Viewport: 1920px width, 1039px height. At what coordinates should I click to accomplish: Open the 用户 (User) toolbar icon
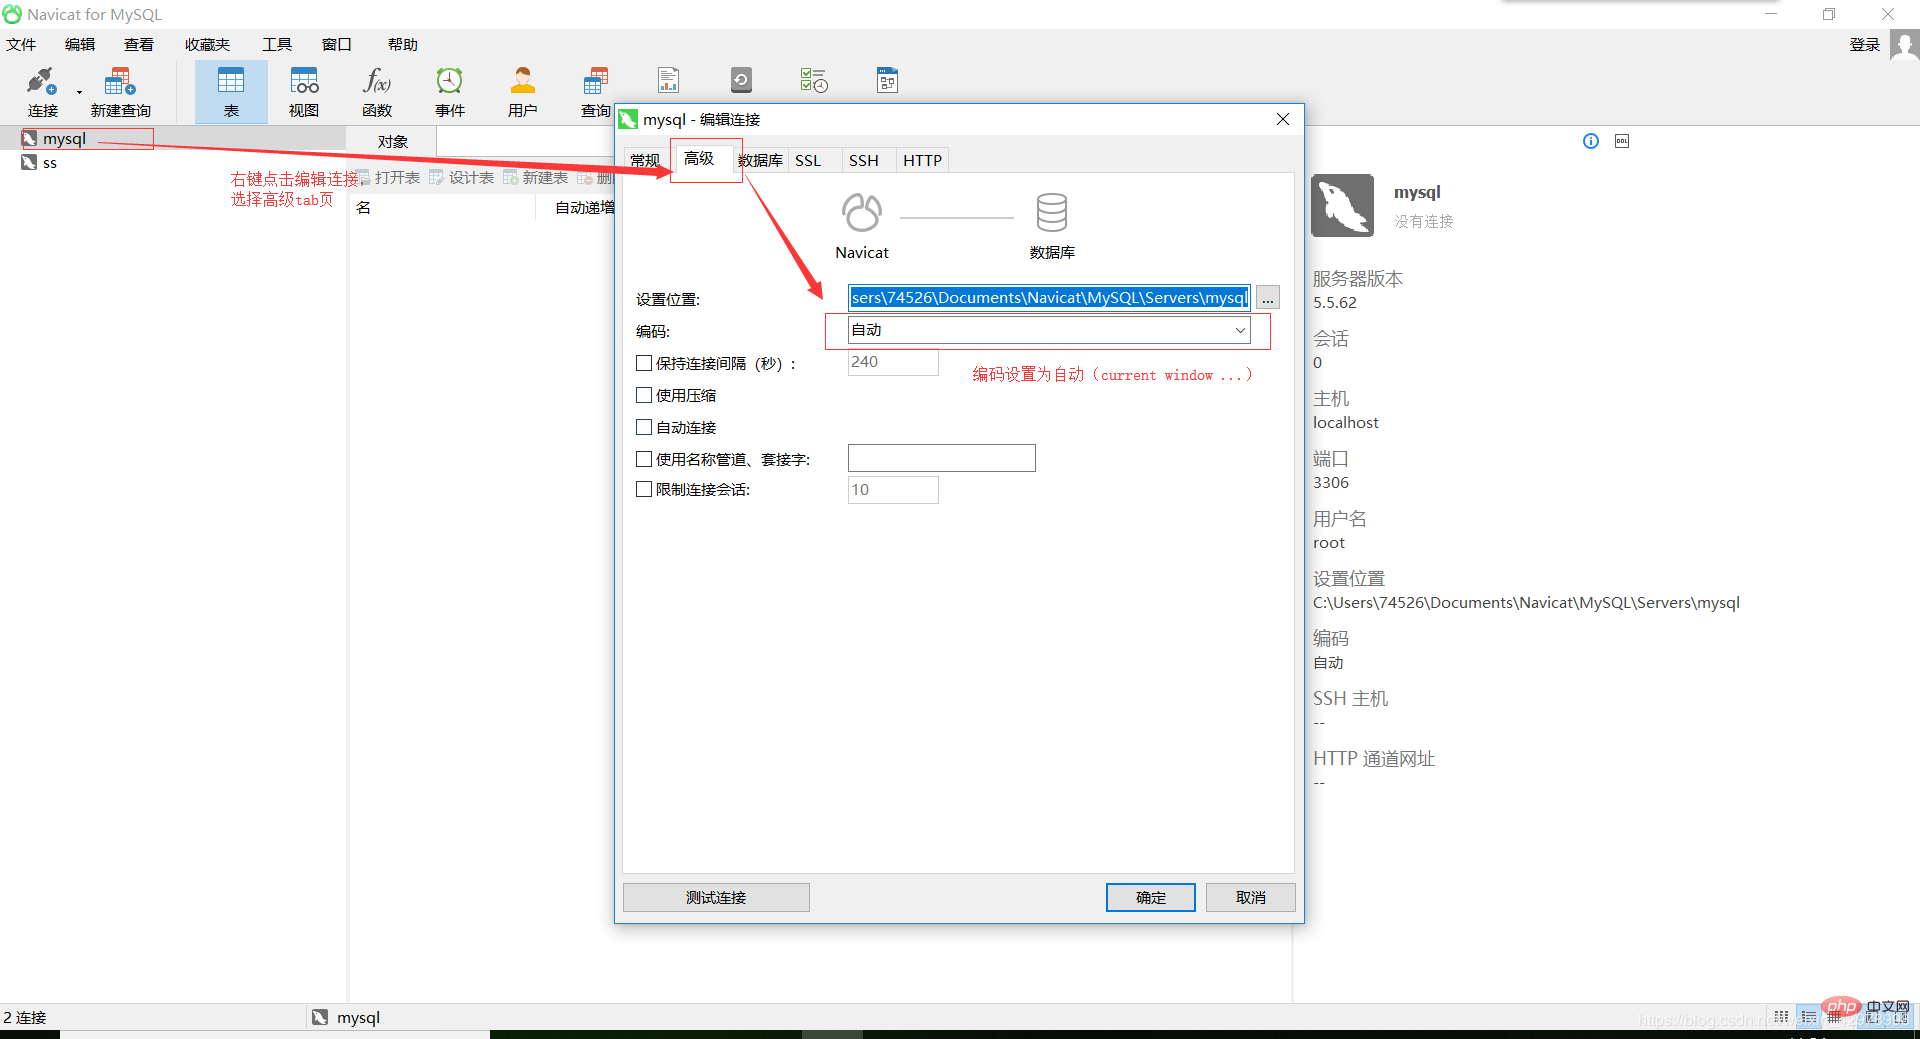tap(523, 81)
